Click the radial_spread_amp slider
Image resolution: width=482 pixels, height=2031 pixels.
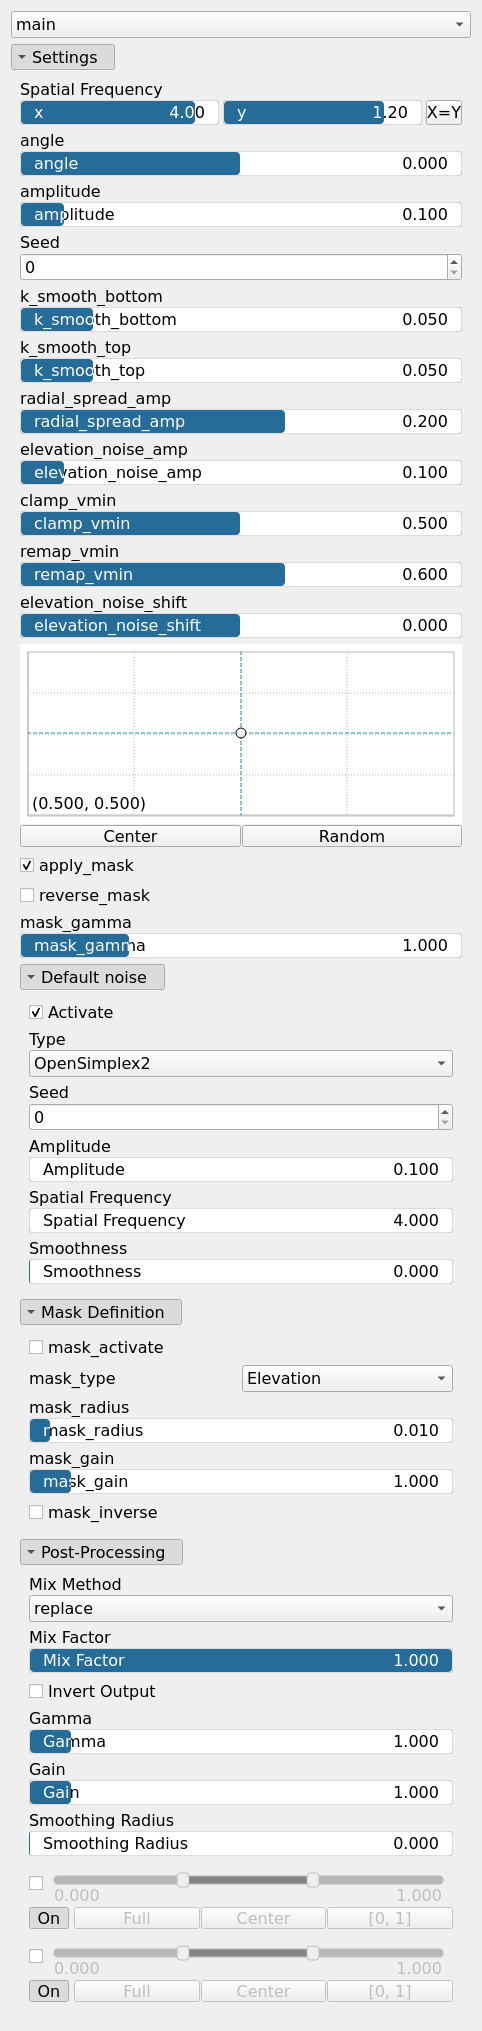point(241,421)
